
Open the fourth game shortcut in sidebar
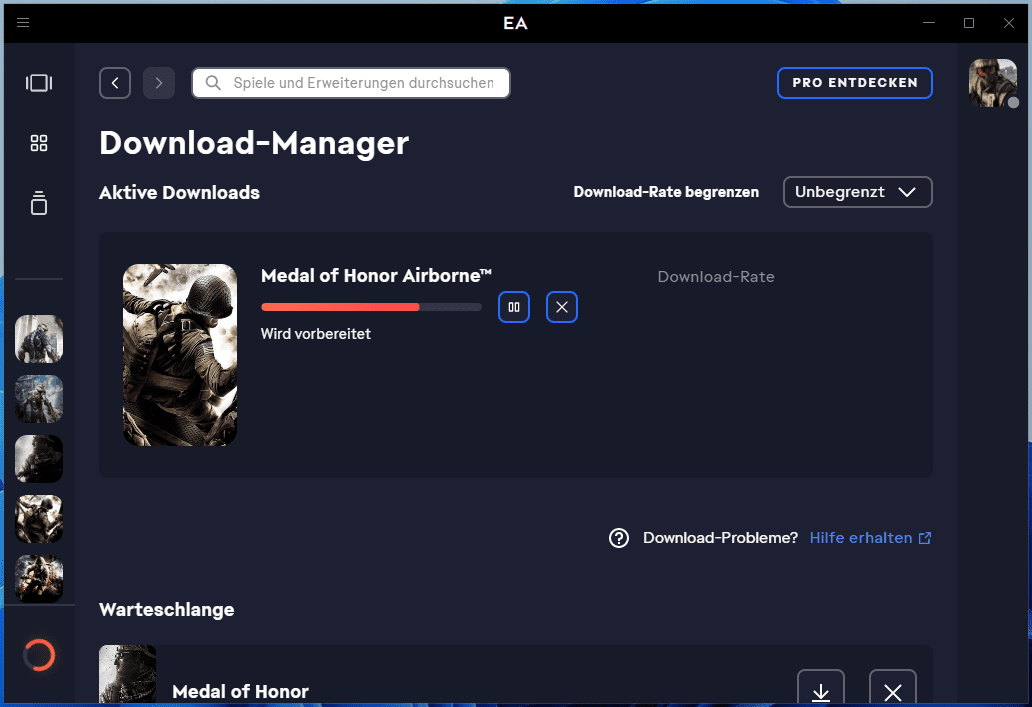pos(39,519)
